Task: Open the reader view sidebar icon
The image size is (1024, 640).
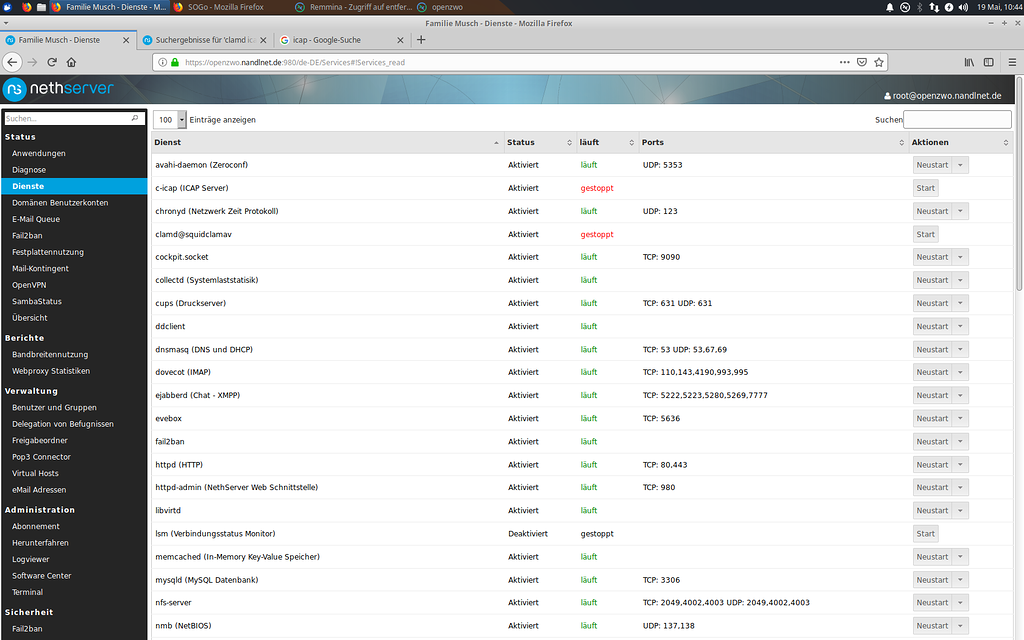Action: click(x=989, y=61)
